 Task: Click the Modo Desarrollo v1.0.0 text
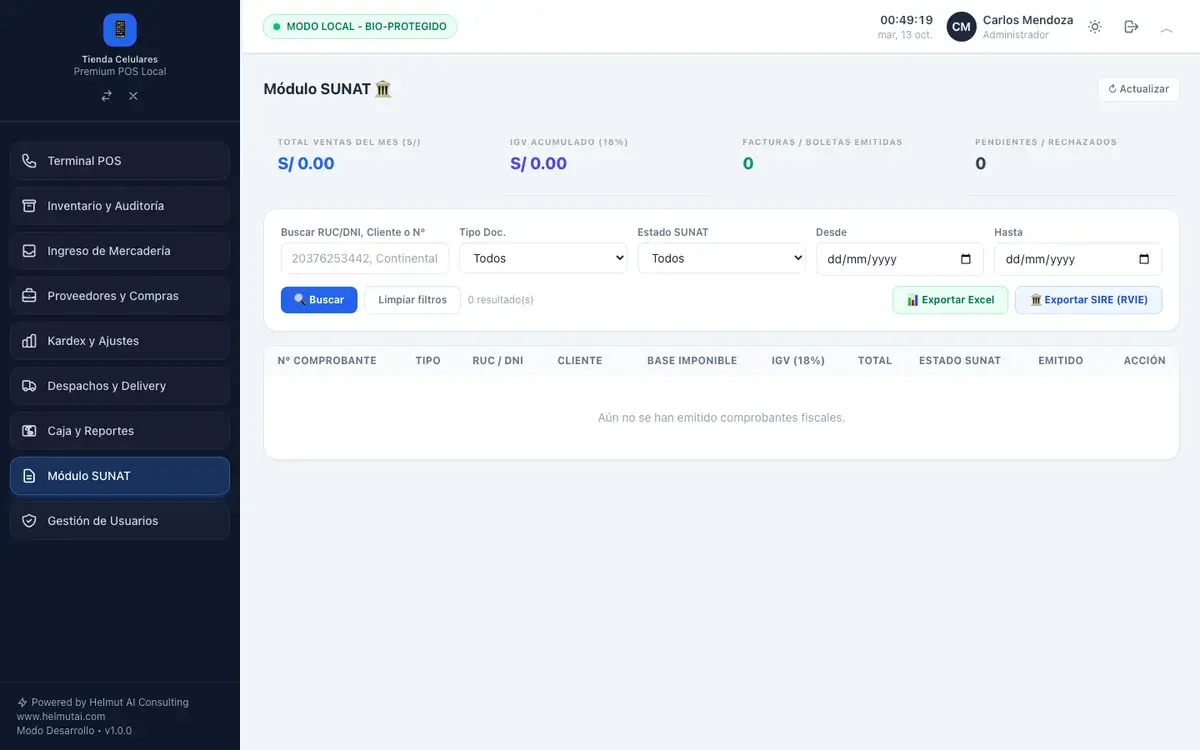click(74, 731)
